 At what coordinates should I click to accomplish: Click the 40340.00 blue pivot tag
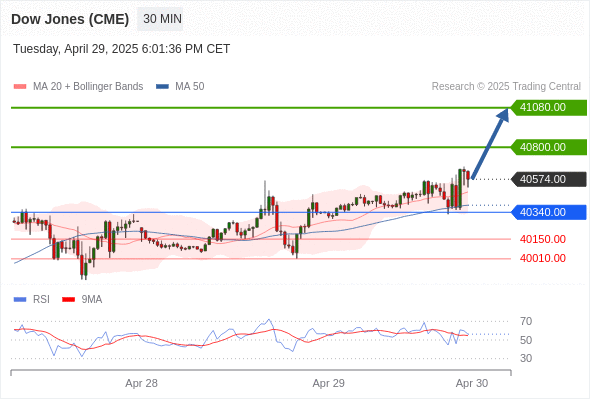pyautogui.click(x=549, y=212)
